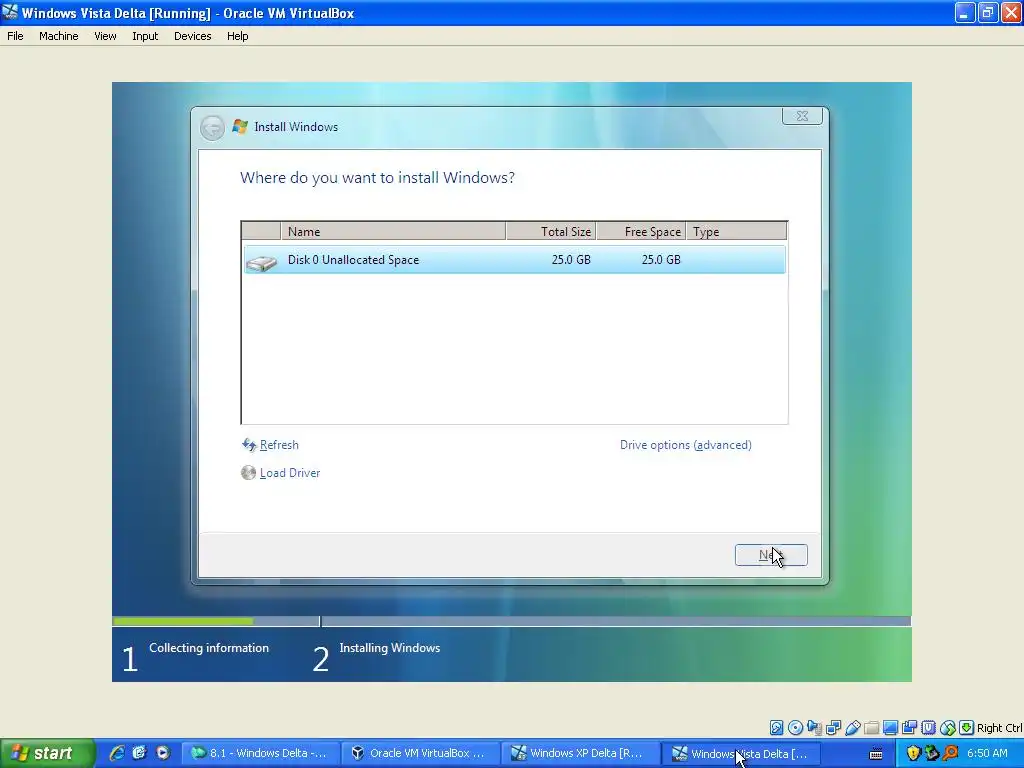Open the View menu
Screen dimensions: 1024x768
[x=105, y=36]
